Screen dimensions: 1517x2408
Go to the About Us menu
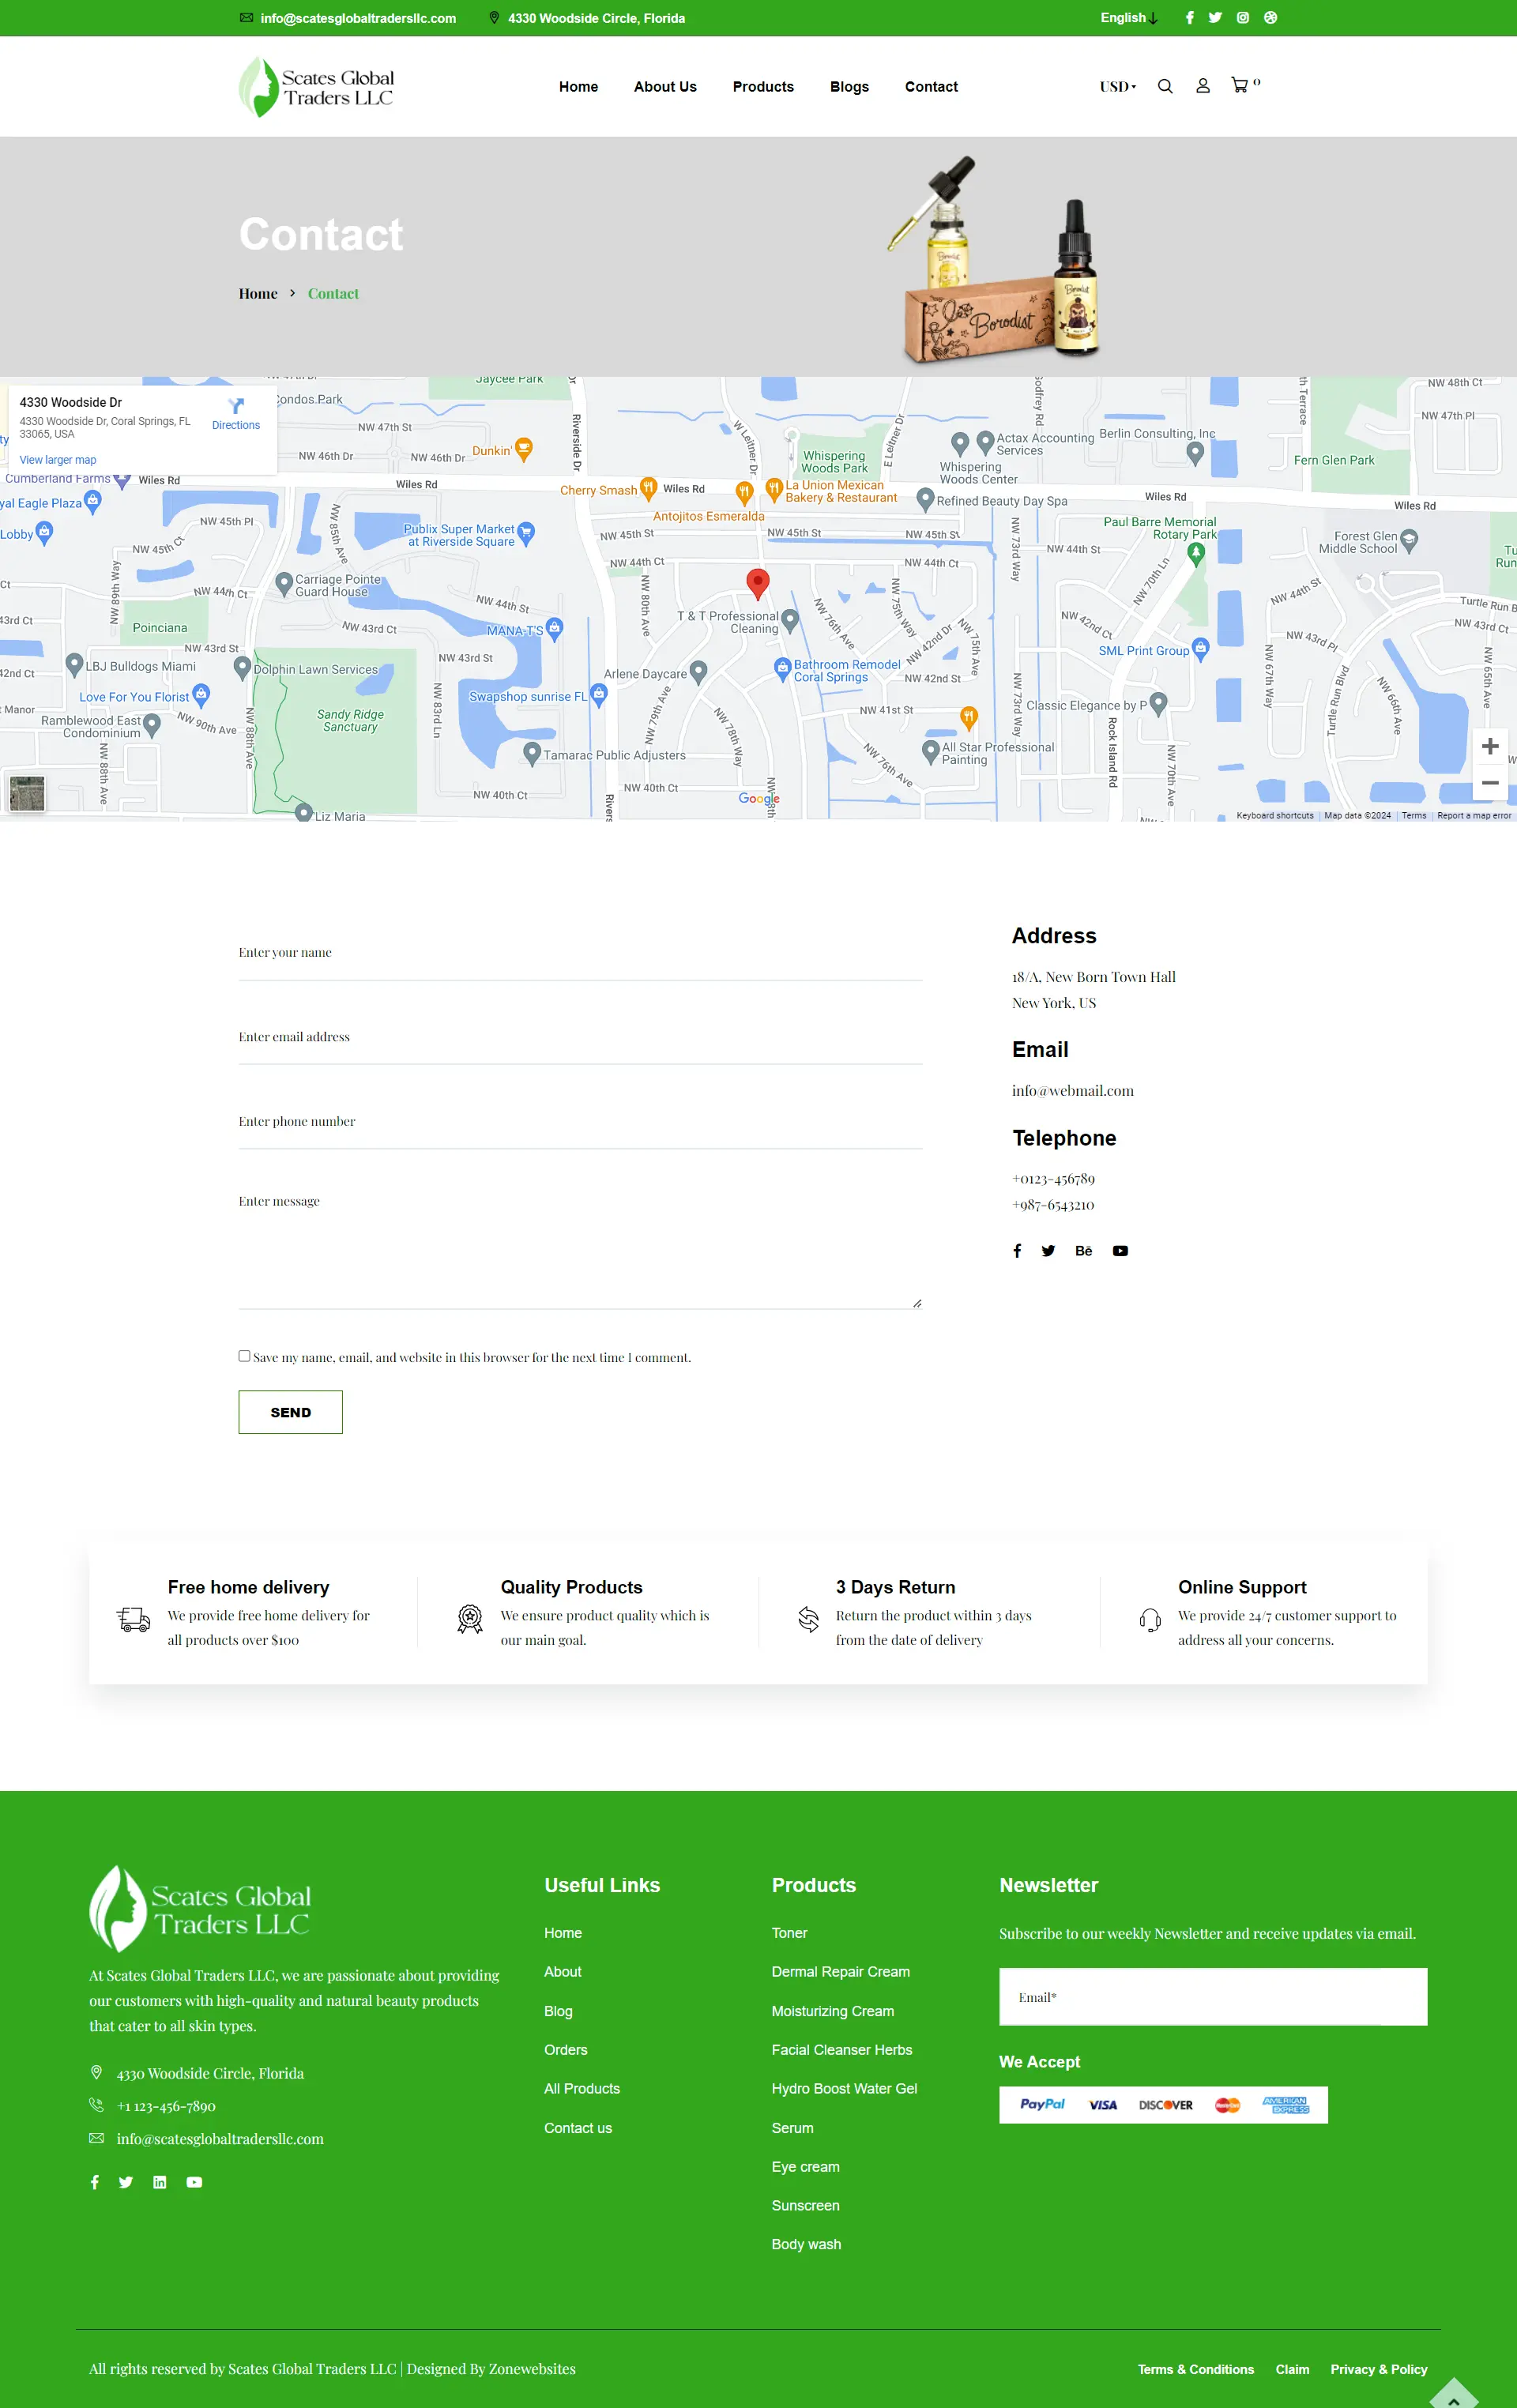(665, 87)
